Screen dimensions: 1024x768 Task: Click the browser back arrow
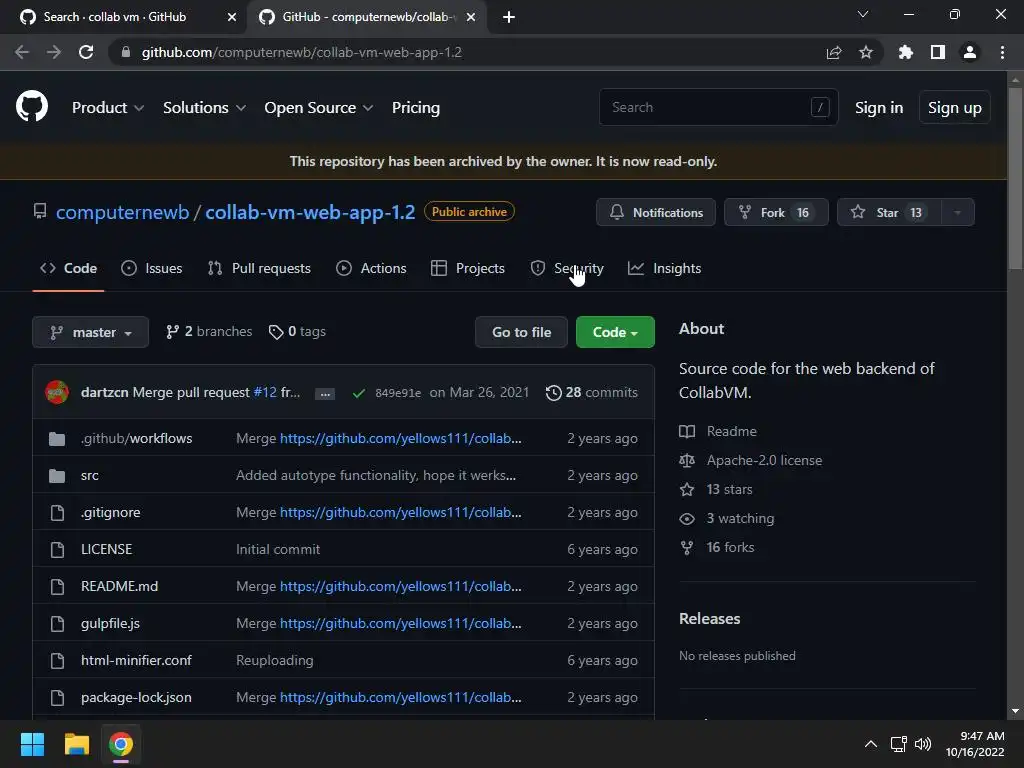point(22,52)
